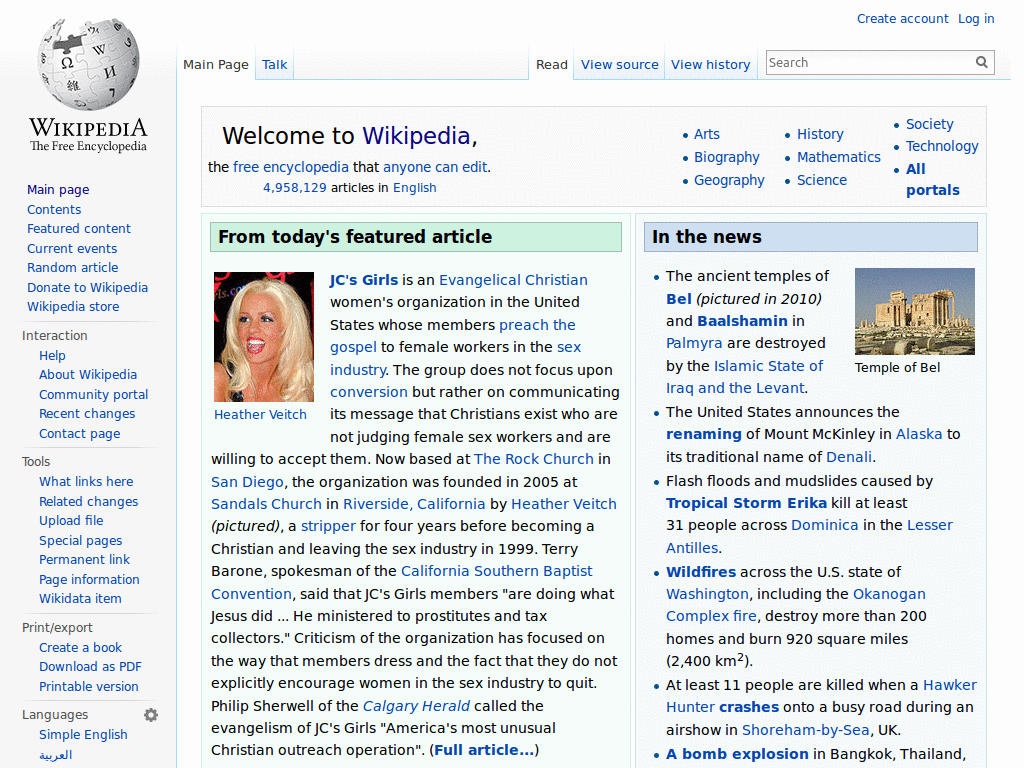Open the Calgary Herald link
This screenshot has height=768, width=1024.
(x=416, y=706)
